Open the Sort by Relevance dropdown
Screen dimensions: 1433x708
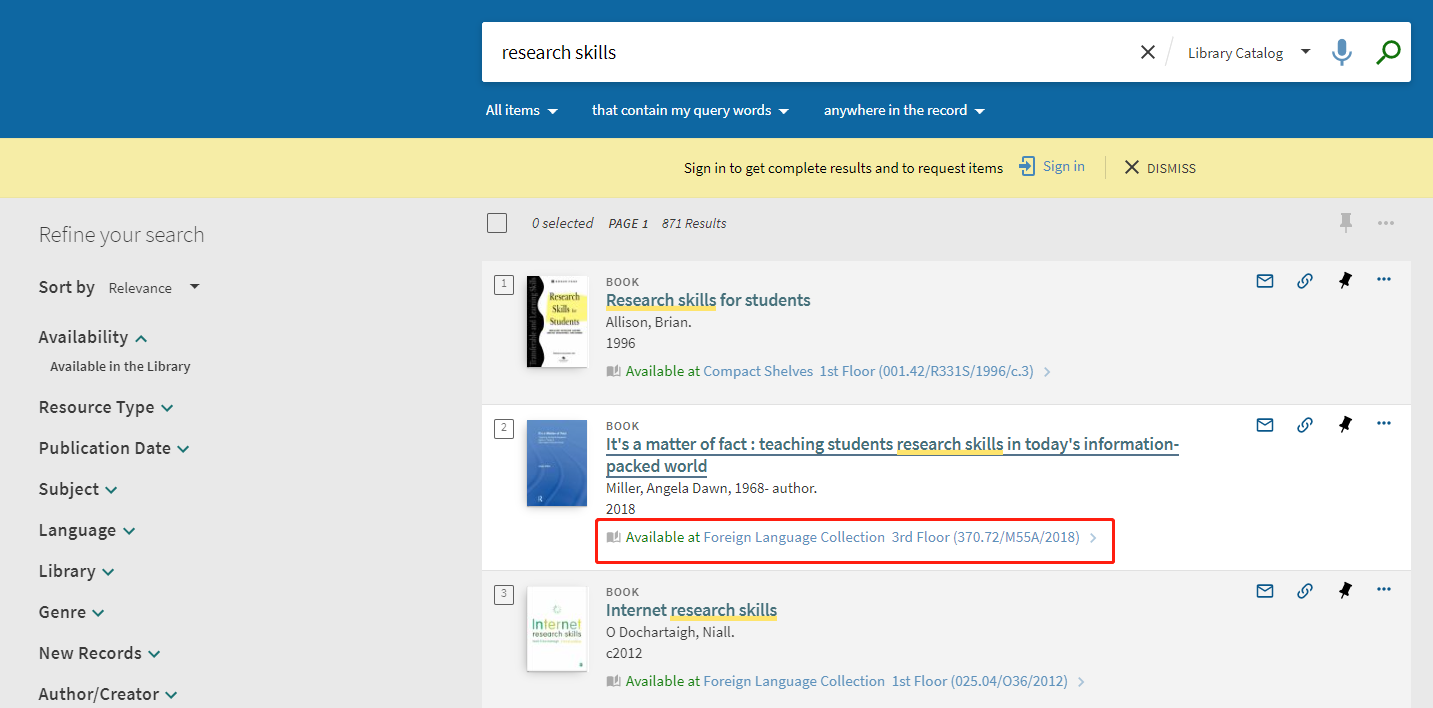(154, 288)
